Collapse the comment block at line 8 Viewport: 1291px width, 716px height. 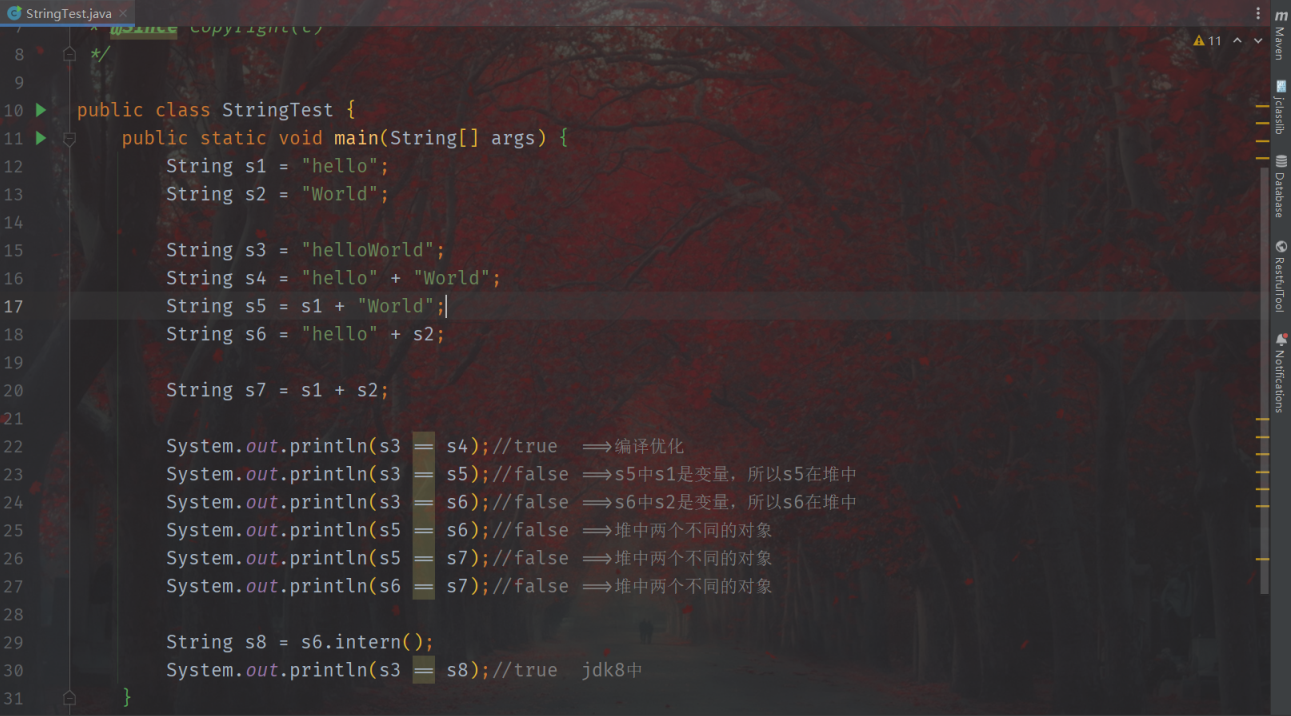pos(69,54)
